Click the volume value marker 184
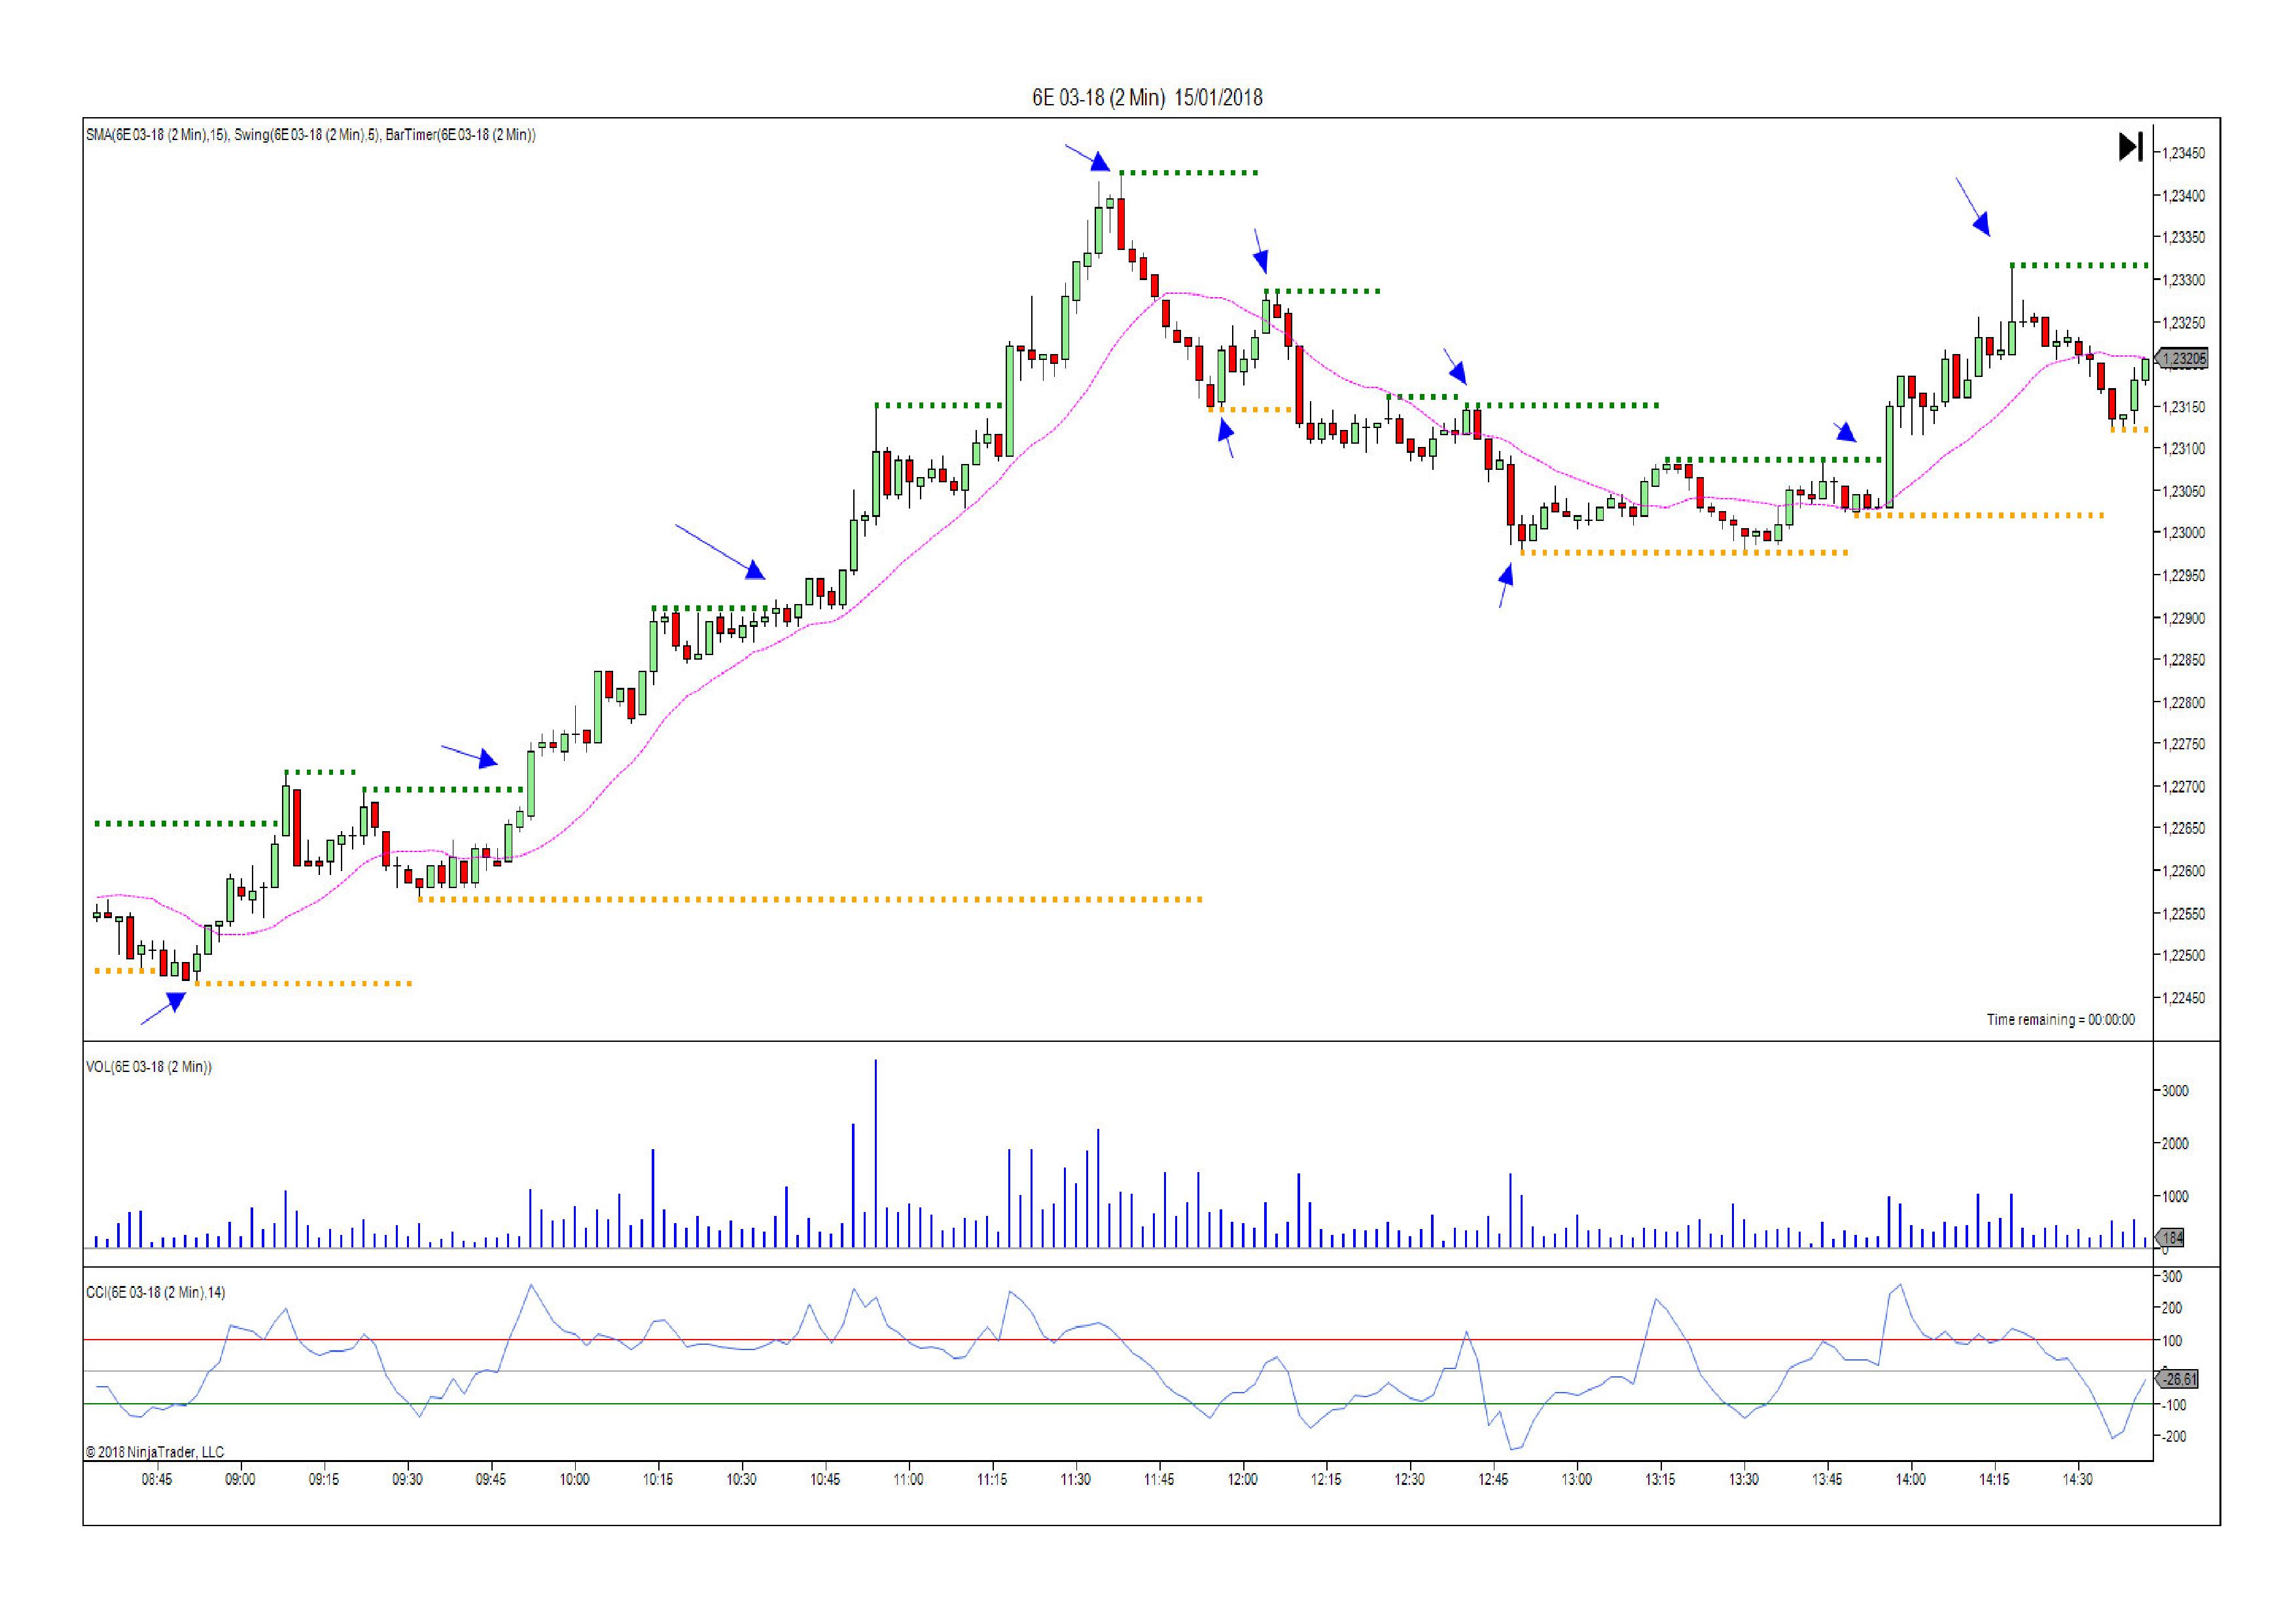Image resolution: width=2296 pixels, height=1623 pixels. (2172, 1238)
